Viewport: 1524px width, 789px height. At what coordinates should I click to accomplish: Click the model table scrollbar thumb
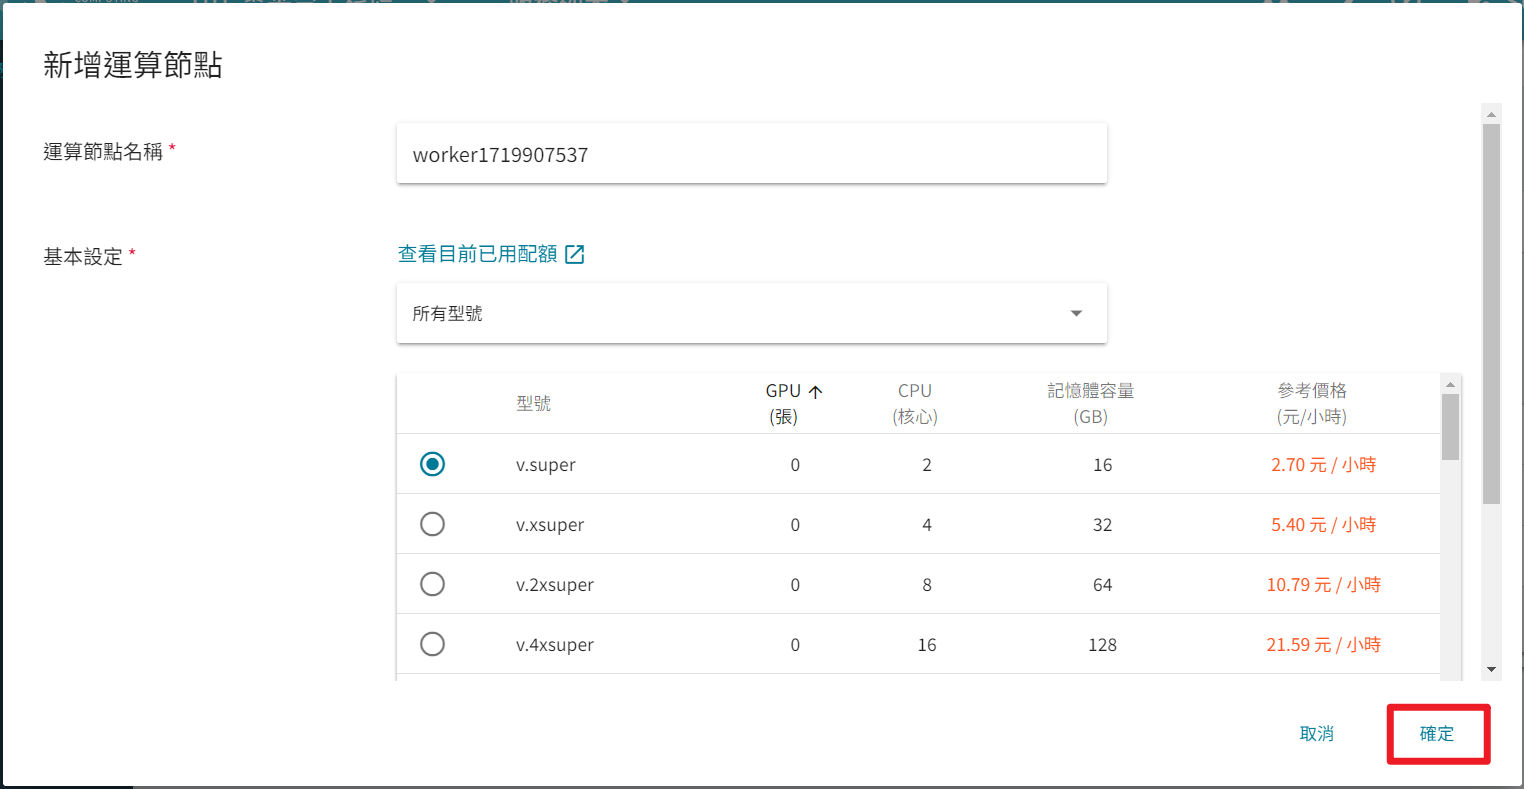pyautogui.click(x=1451, y=427)
